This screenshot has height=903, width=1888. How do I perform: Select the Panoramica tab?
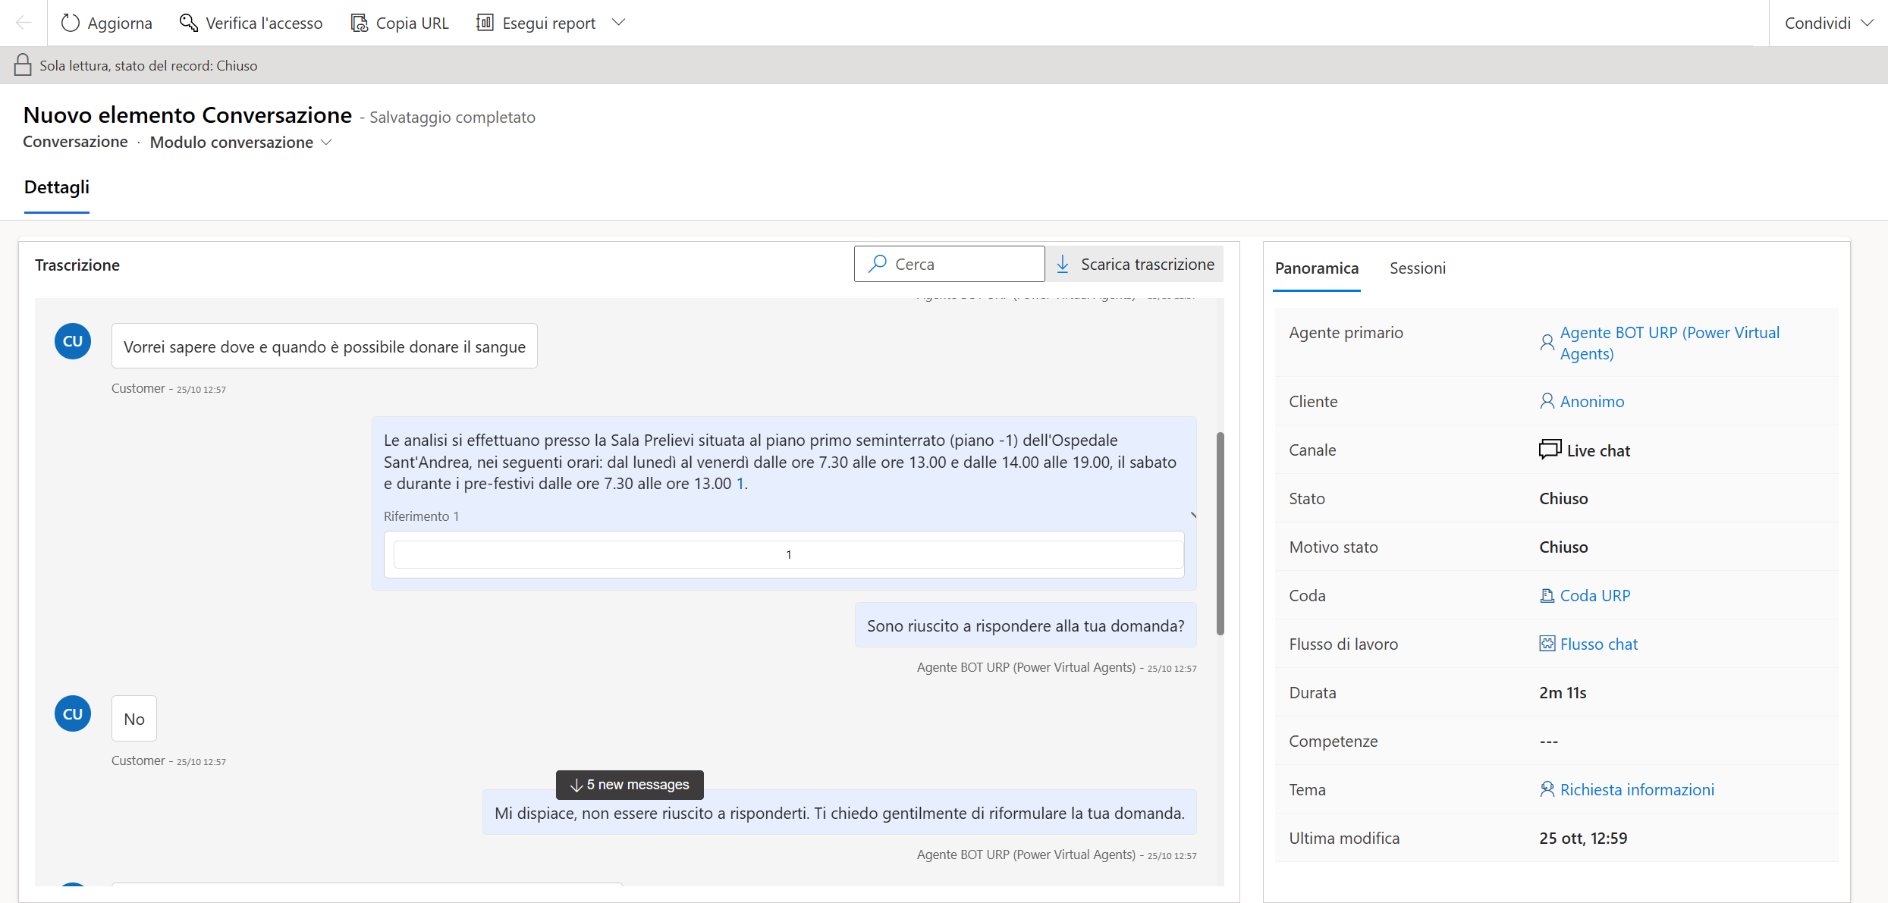(1316, 268)
